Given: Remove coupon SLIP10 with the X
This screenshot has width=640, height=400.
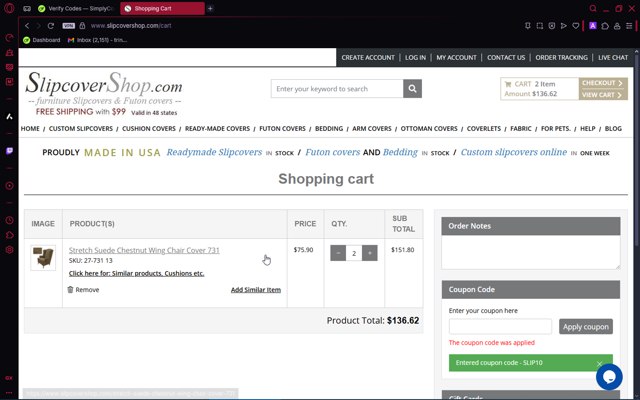Looking at the screenshot, I should (x=599, y=363).
